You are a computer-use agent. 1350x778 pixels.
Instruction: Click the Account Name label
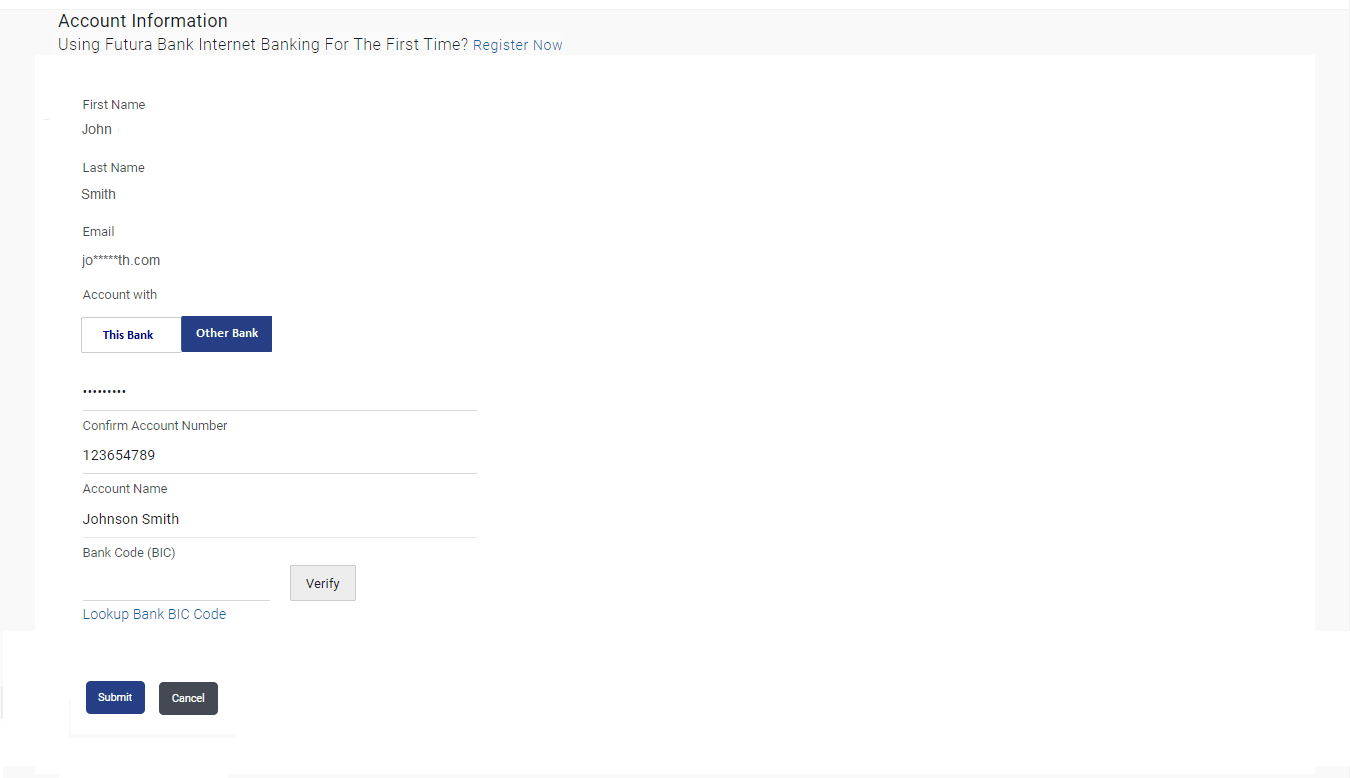tap(125, 489)
